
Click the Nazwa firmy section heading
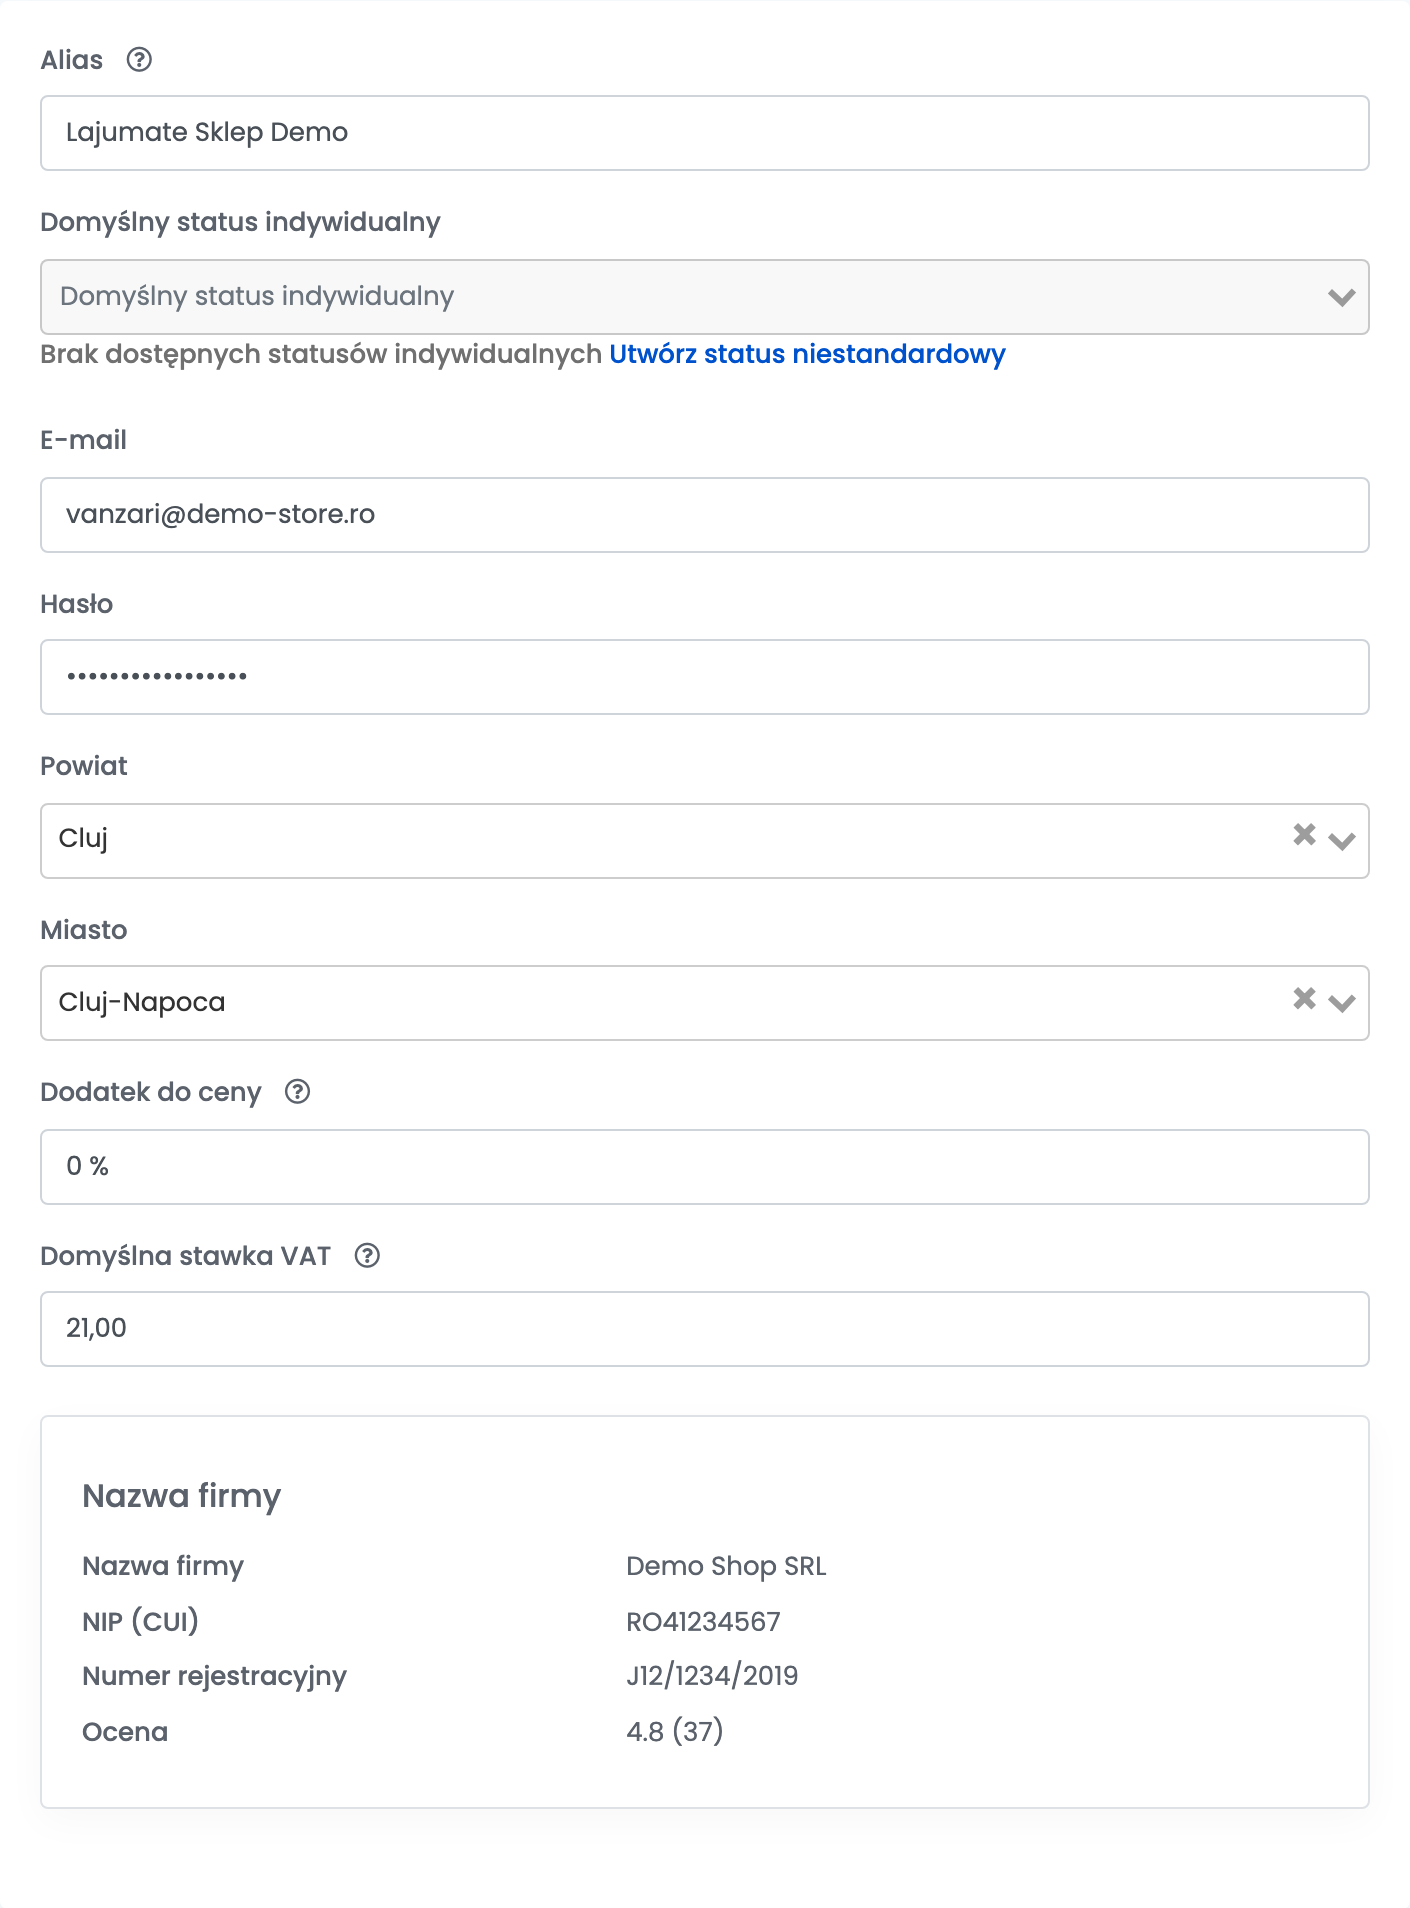tap(181, 1496)
